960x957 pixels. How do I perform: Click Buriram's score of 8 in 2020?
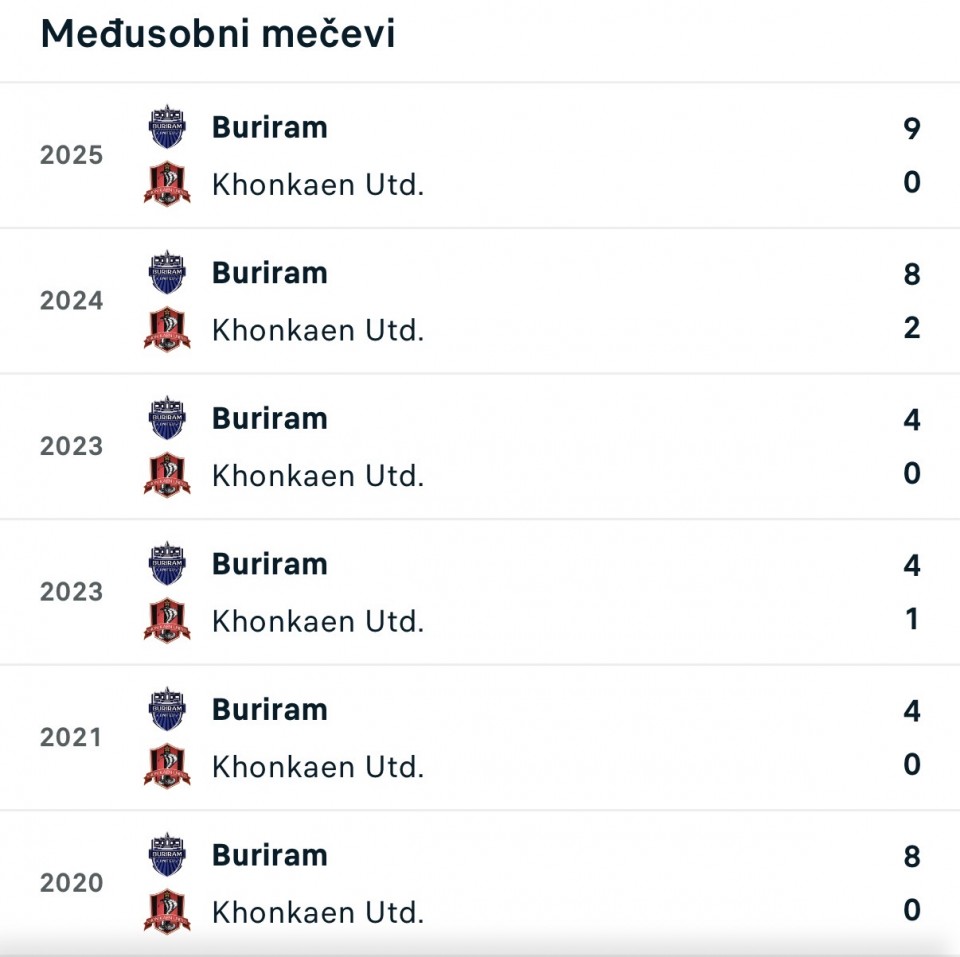click(x=911, y=857)
